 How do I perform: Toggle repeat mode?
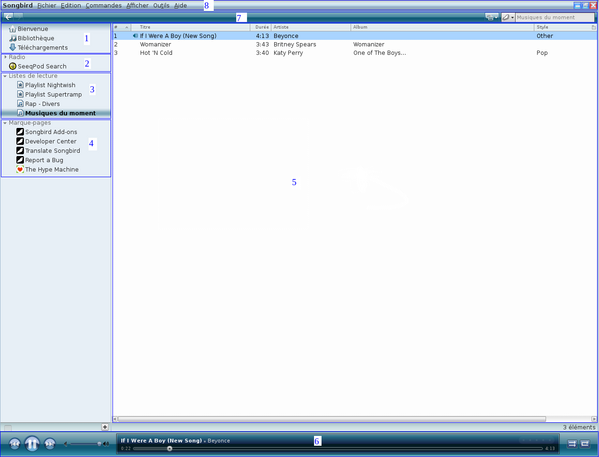click(x=585, y=444)
